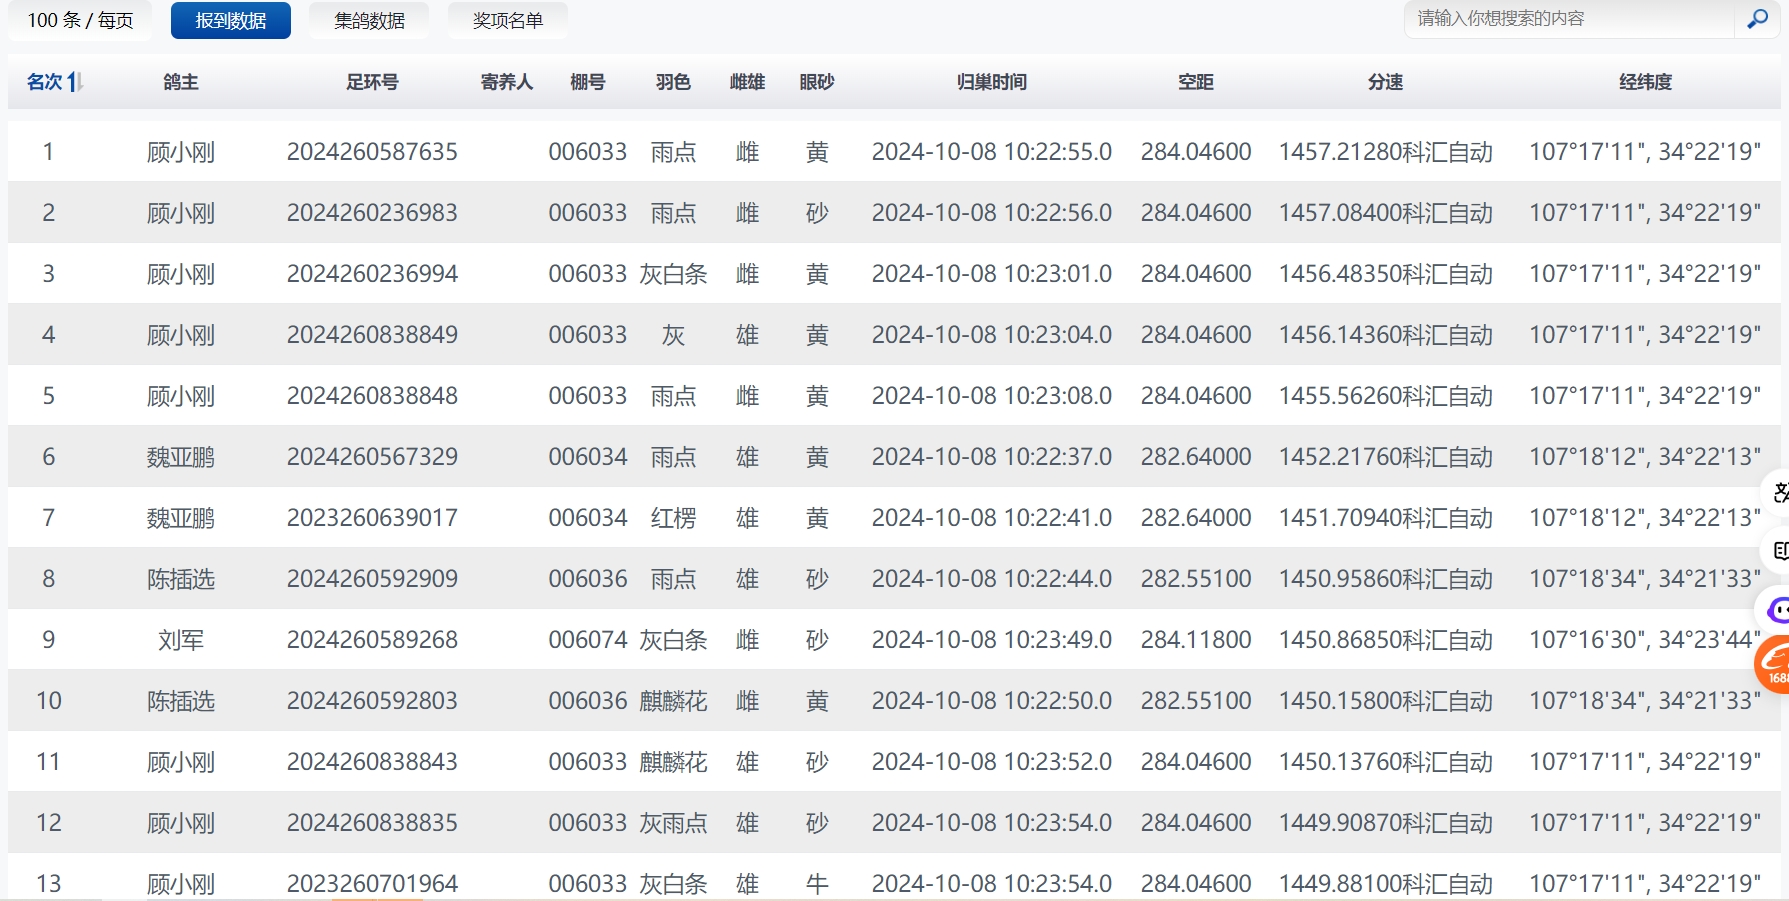Click distance value 284.11800
Image resolution: width=1789 pixels, height=901 pixels.
point(1196,640)
